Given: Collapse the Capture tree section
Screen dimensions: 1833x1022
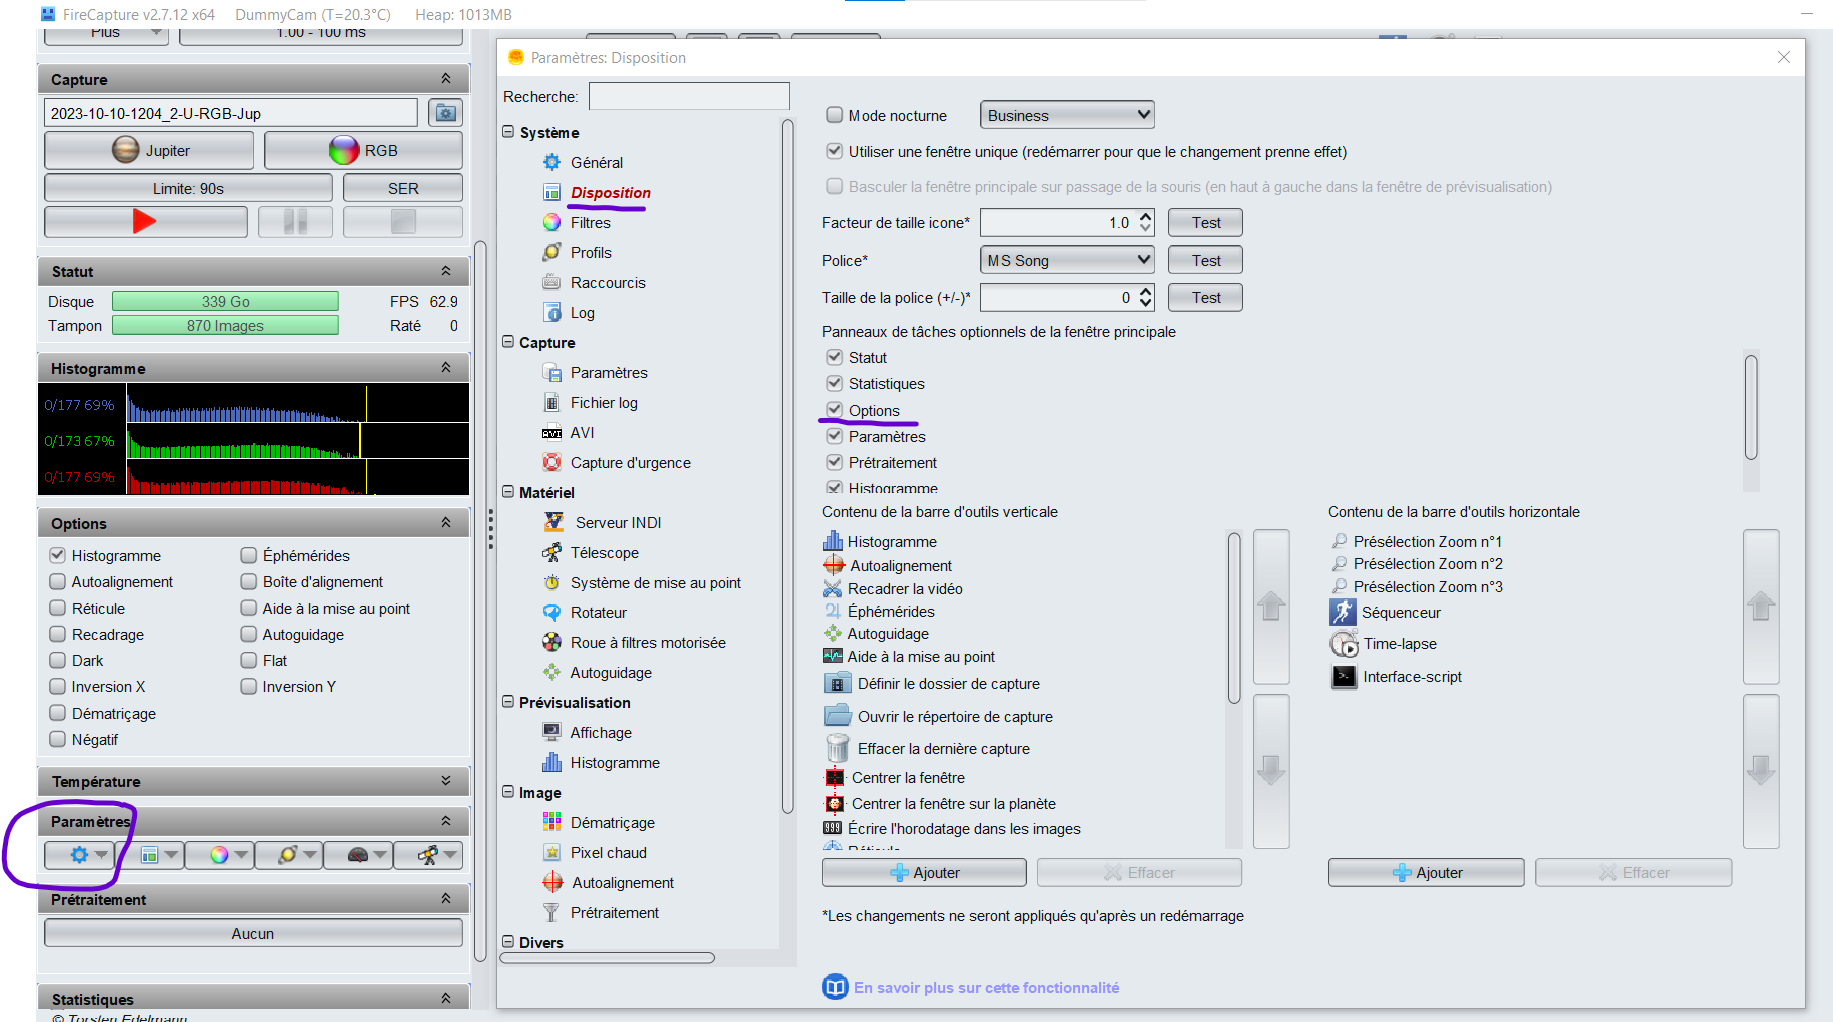Looking at the screenshot, I should [508, 342].
